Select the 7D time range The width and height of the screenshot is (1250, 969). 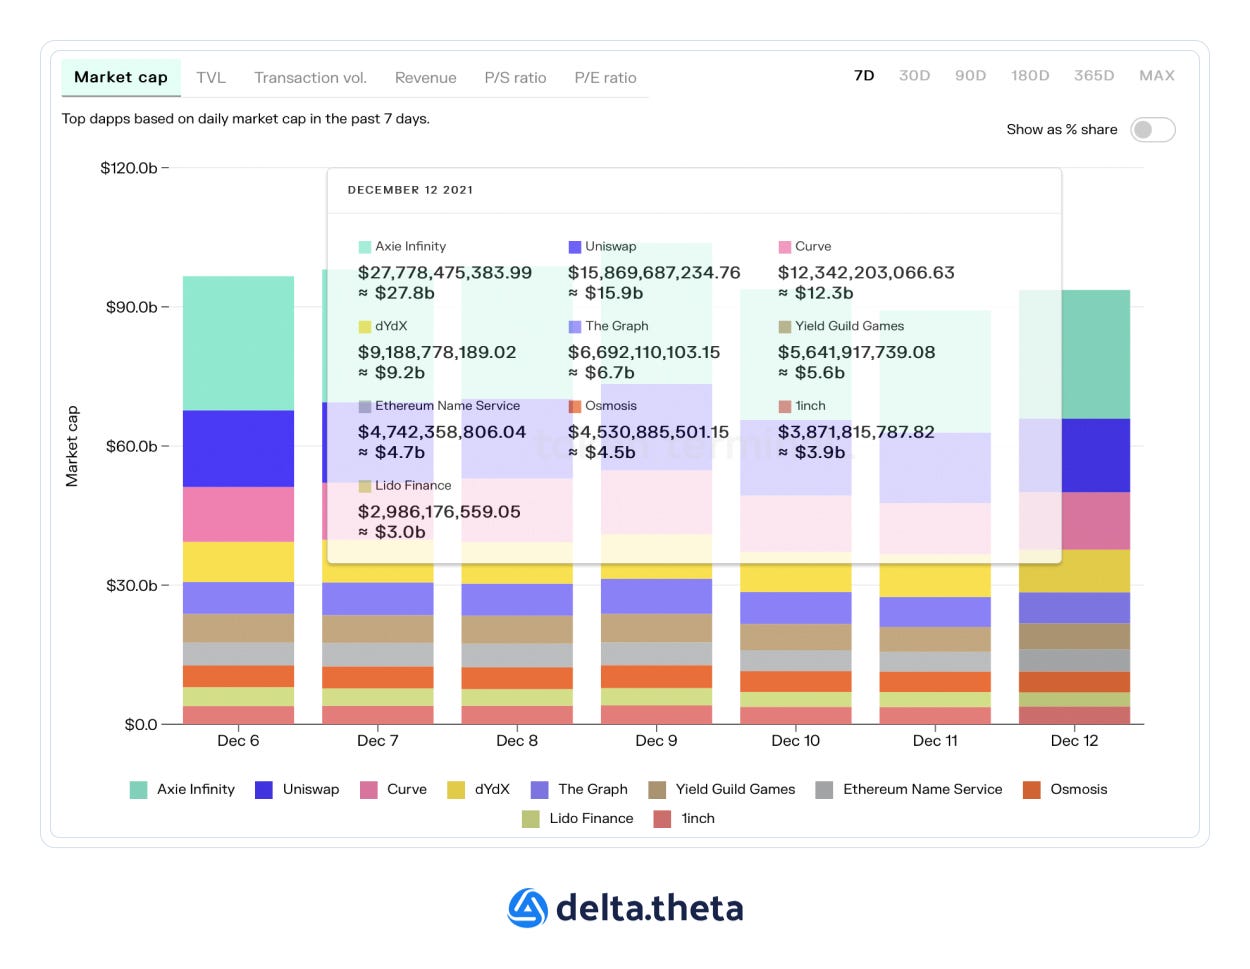864,75
